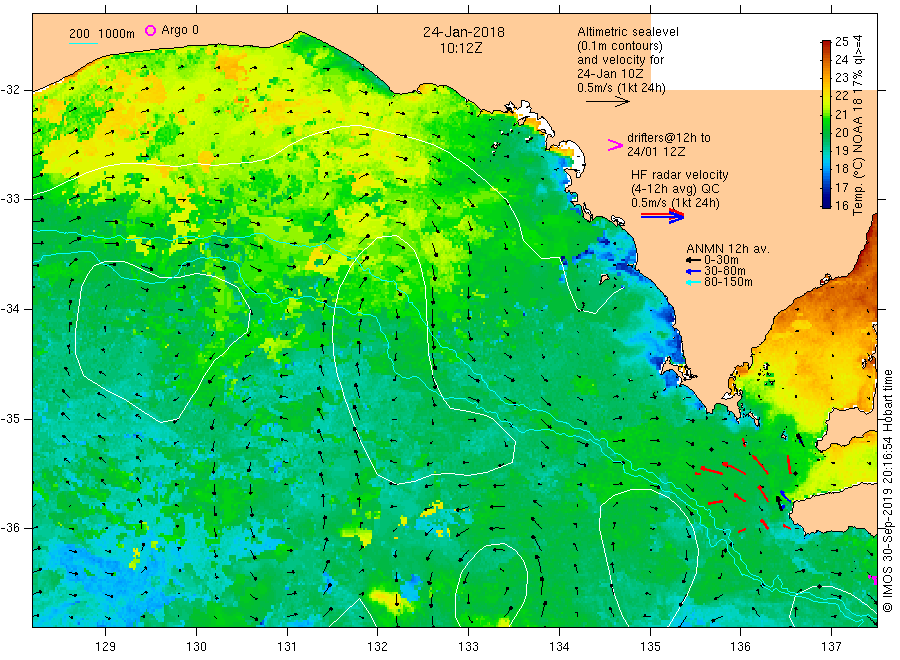Click the colorbar tick label 23
900x660 pixels.
841,77
